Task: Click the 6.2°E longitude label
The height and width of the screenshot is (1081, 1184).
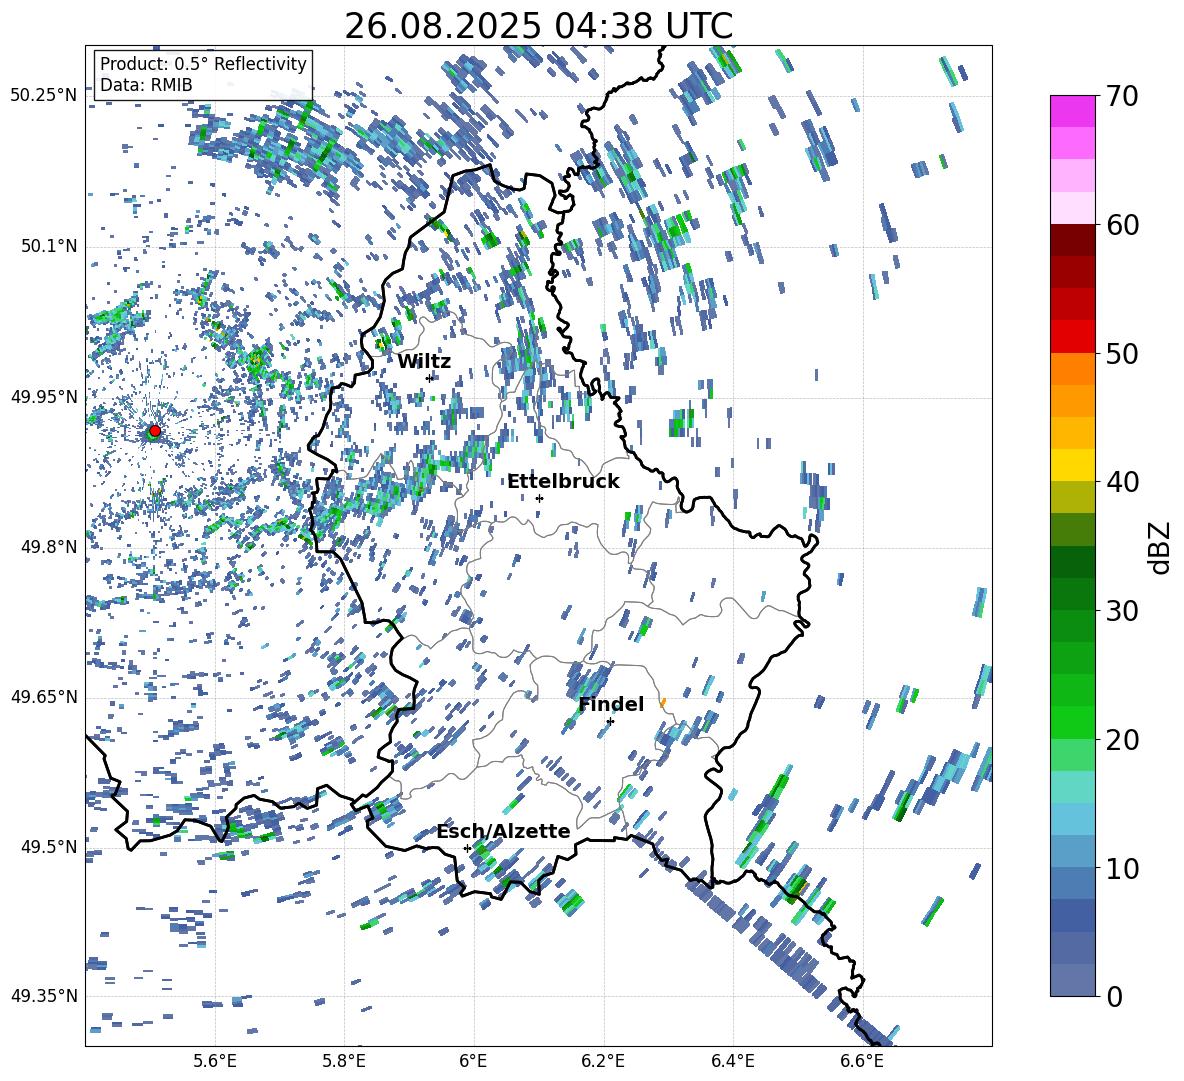Action: [603, 1061]
